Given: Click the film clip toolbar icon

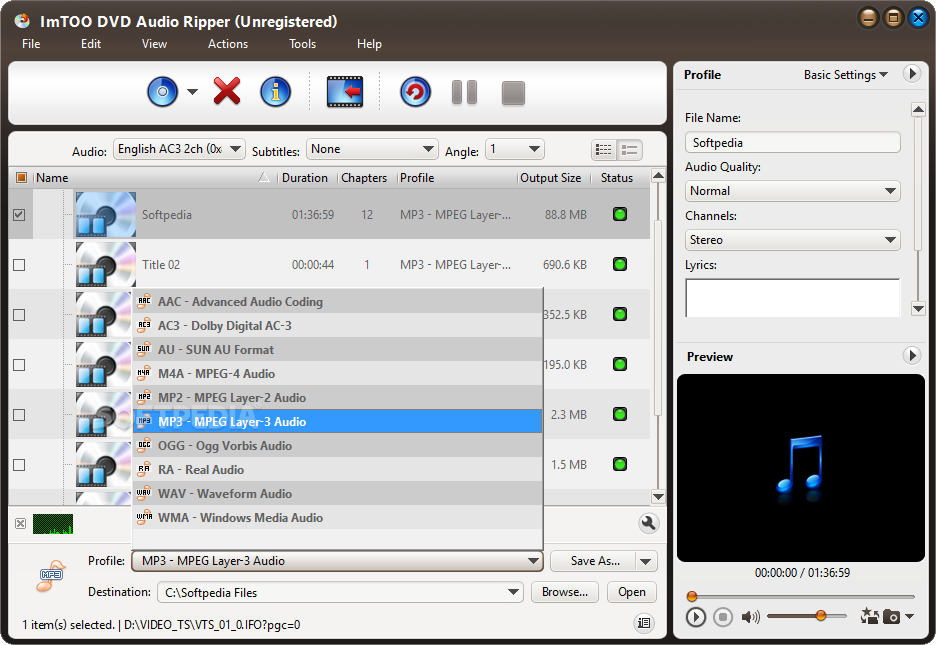Looking at the screenshot, I should [345, 92].
